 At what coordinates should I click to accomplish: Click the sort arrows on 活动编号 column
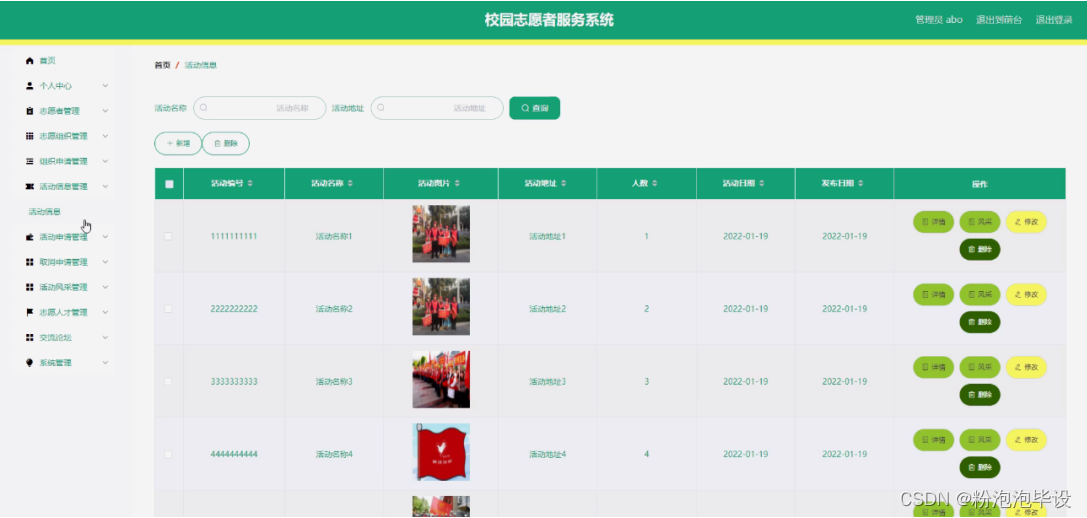click(x=250, y=184)
